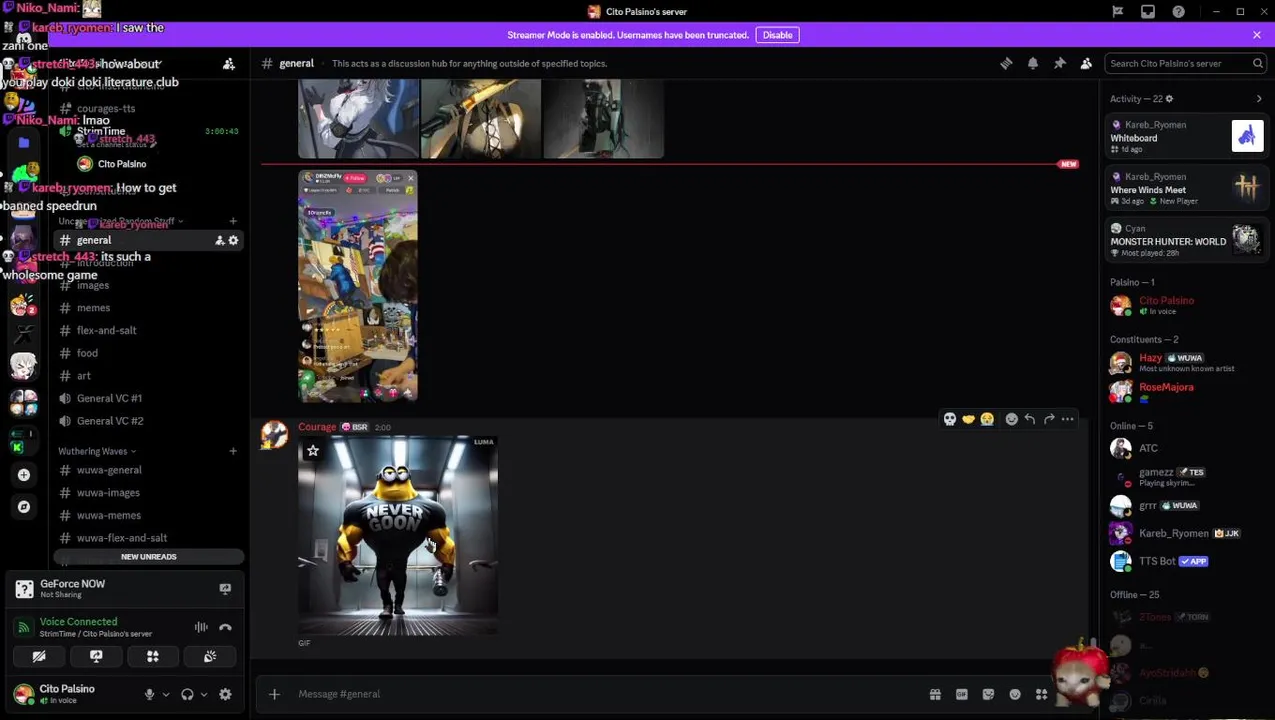Search Cito Palsino's server field
The width and height of the screenshot is (1275, 720).
1186,63
